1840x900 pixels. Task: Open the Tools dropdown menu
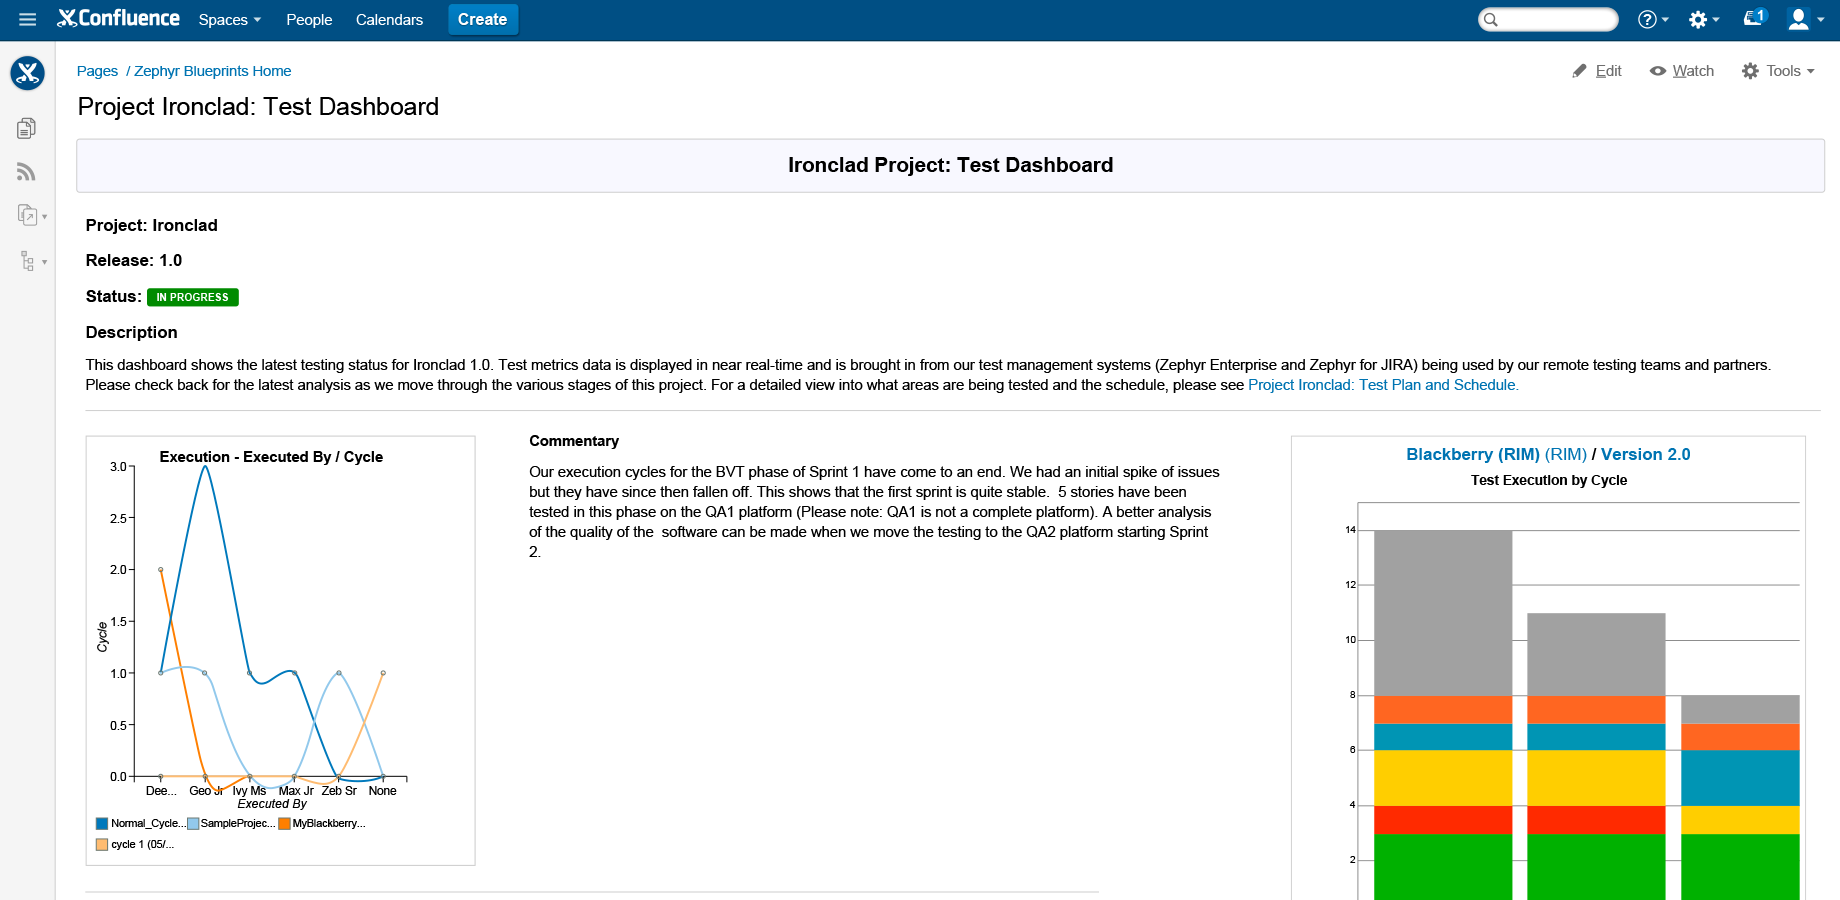tap(1778, 71)
